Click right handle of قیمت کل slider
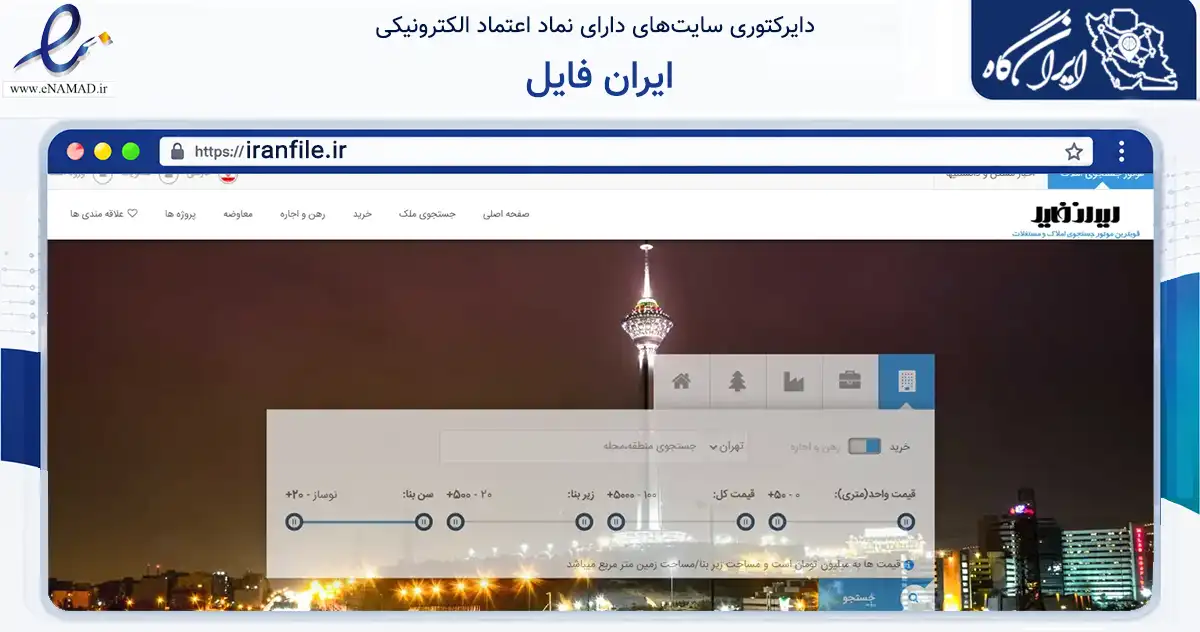1200x632 pixels. pyautogui.click(x=745, y=521)
